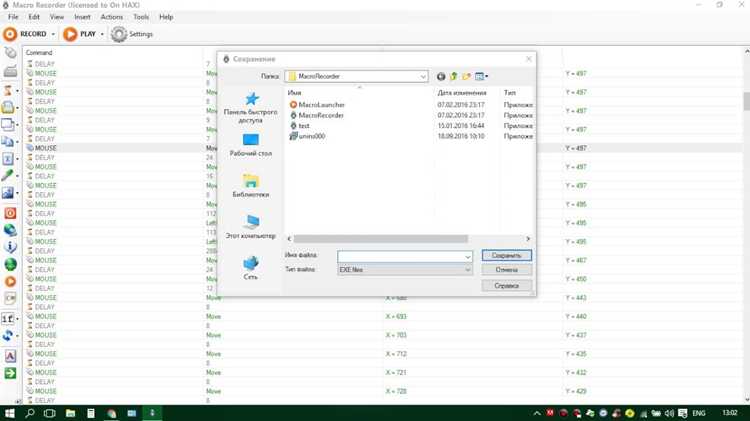Click the green goto arrow icon in sidebar
This screenshot has width=750, height=421.
tap(10, 373)
